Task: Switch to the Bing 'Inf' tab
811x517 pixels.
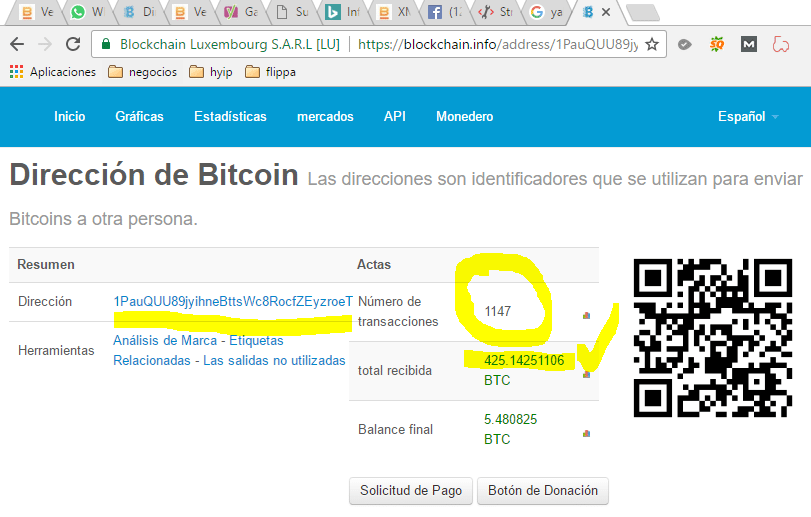Action: pyautogui.click(x=341, y=12)
